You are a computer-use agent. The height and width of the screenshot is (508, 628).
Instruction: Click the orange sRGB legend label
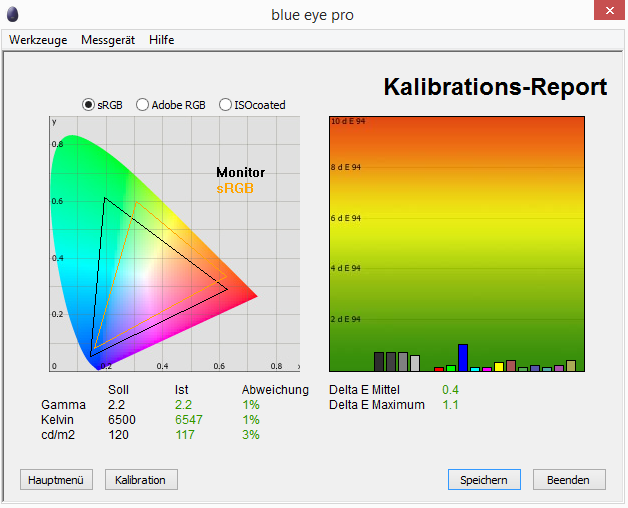235,188
